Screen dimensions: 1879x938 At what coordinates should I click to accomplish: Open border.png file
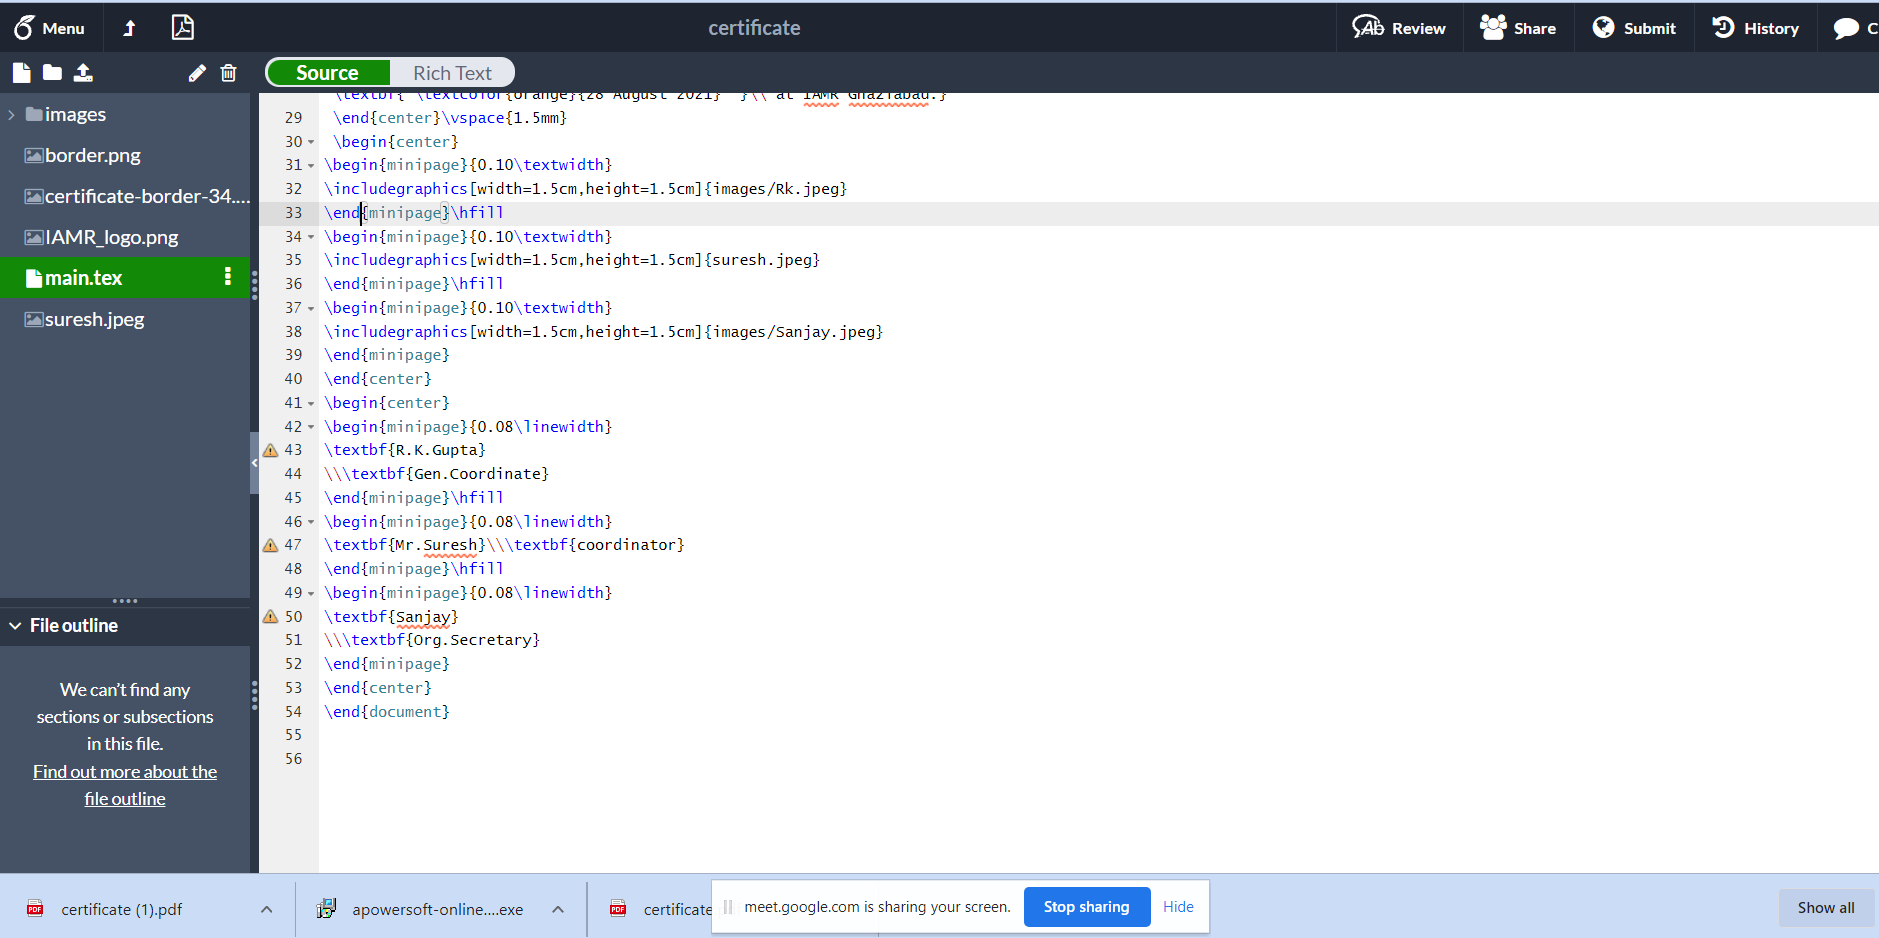coord(92,155)
